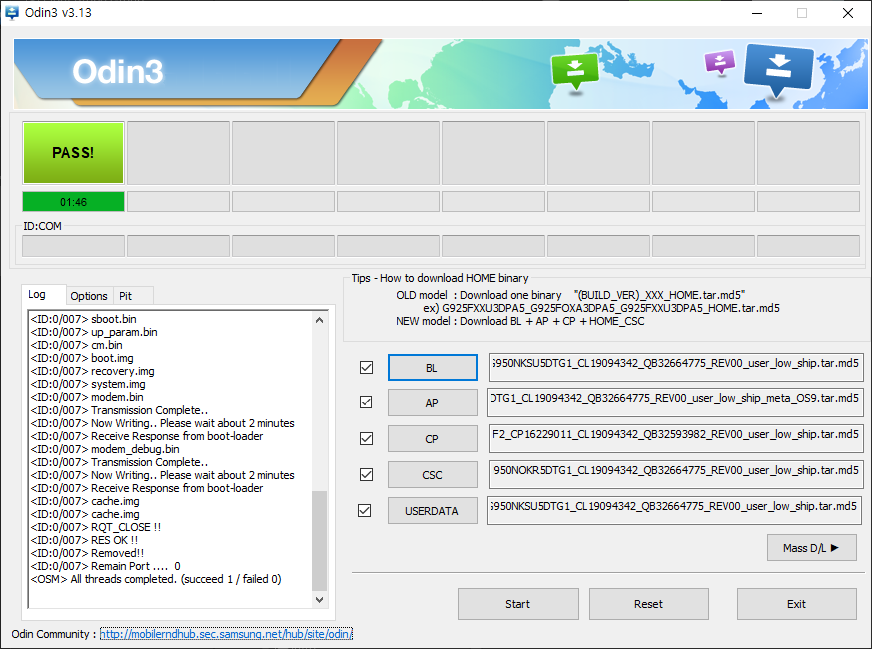Close the Odin3 window
Viewport: 872px width, 649px height.
[x=848, y=13]
